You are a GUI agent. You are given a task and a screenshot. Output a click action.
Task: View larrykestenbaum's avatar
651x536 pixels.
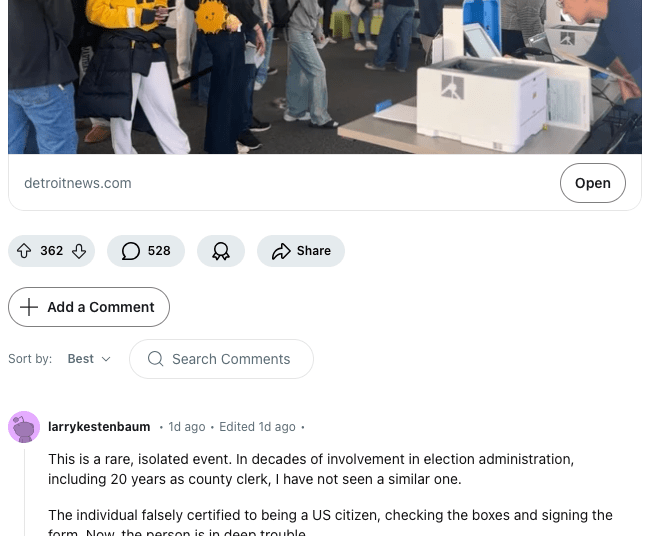pyautogui.click(x=24, y=427)
